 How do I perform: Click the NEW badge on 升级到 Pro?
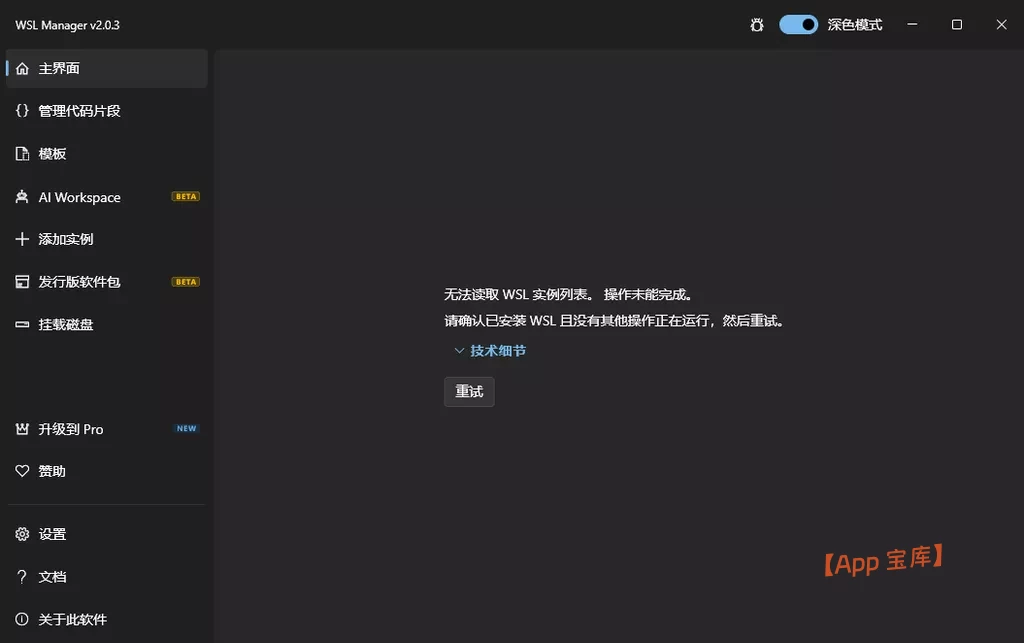pyautogui.click(x=186, y=428)
